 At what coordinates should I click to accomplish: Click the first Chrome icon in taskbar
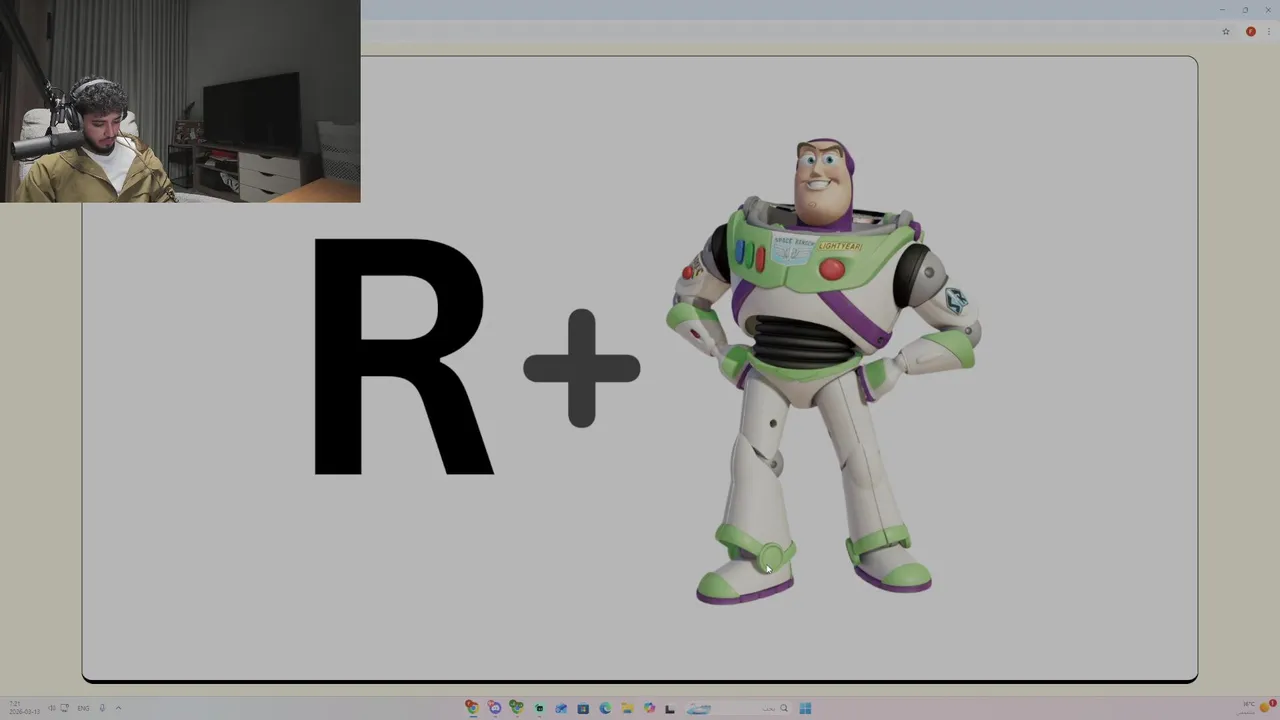point(472,708)
